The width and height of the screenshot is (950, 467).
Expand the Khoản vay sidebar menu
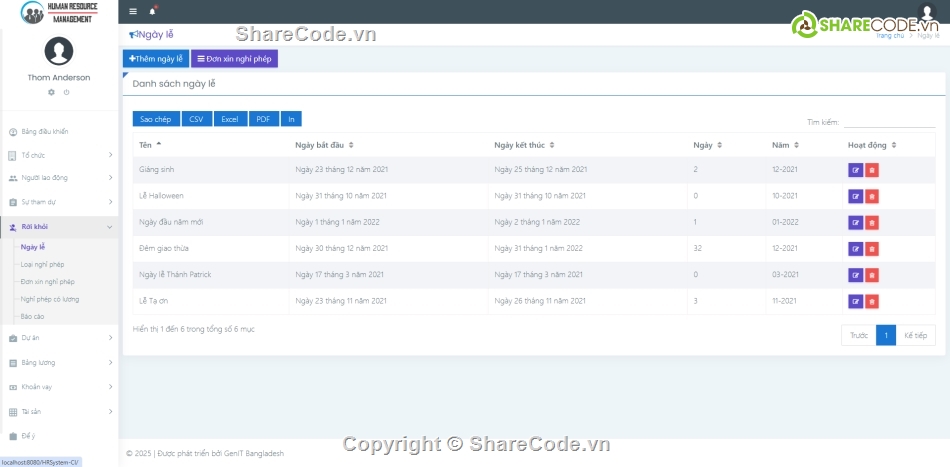click(x=59, y=386)
